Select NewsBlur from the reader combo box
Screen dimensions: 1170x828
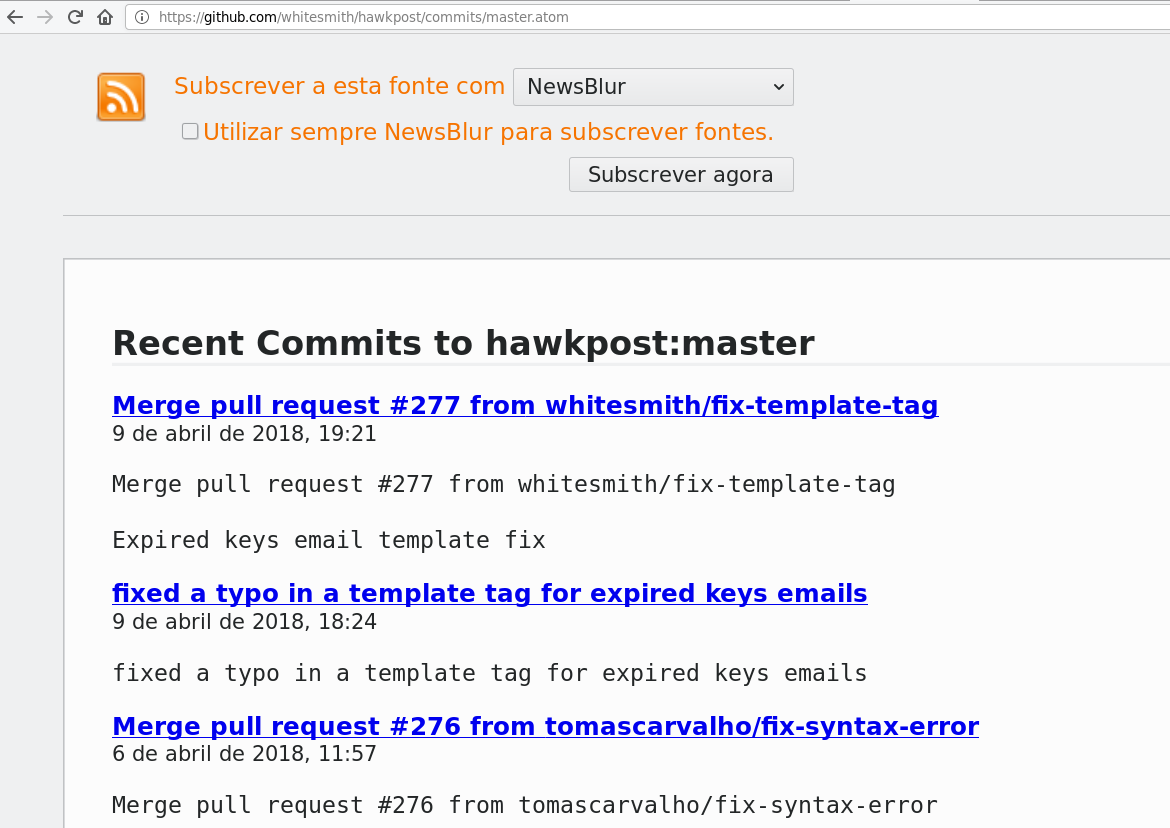[x=653, y=87]
